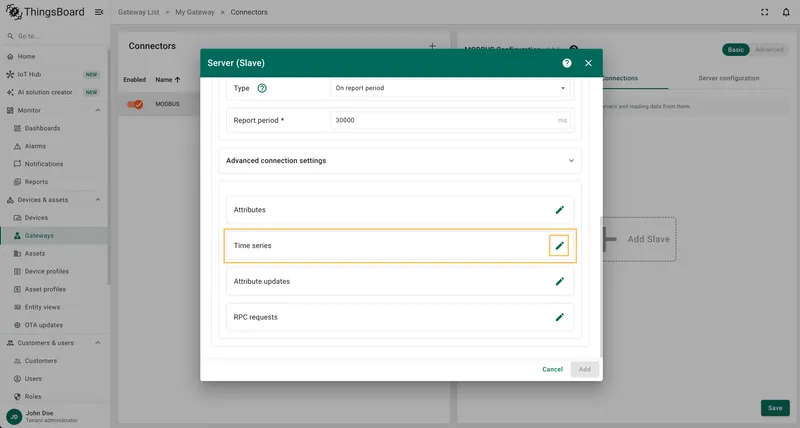
Task: Edit the Attribute updates configuration
Action: coord(559,281)
